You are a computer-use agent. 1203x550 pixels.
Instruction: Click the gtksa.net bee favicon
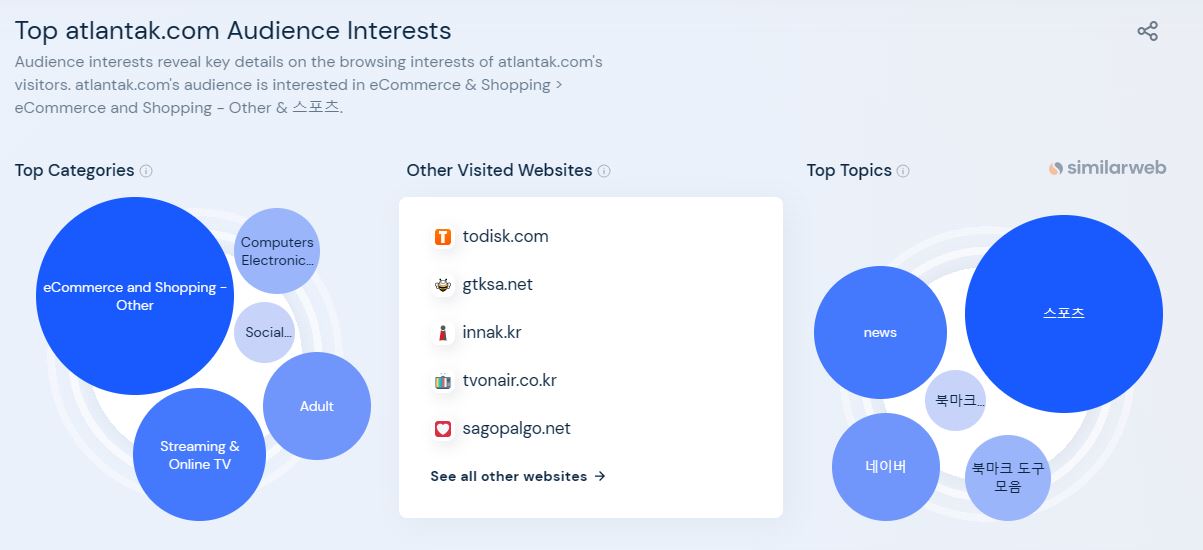pyautogui.click(x=443, y=285)
